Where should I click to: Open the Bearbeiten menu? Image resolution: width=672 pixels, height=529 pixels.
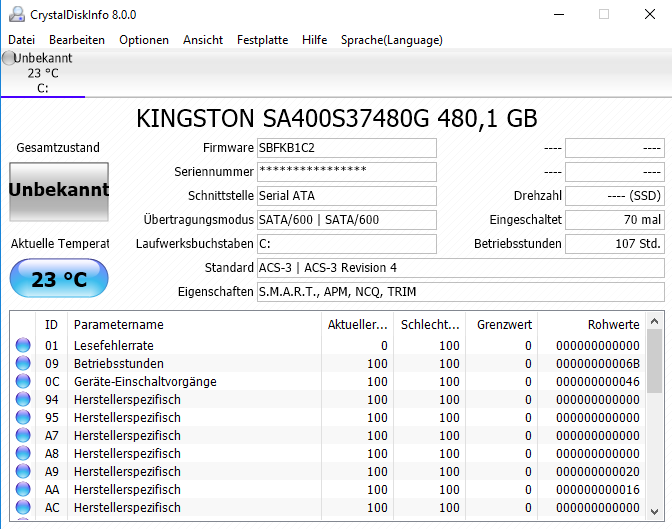tap(77, 40)
